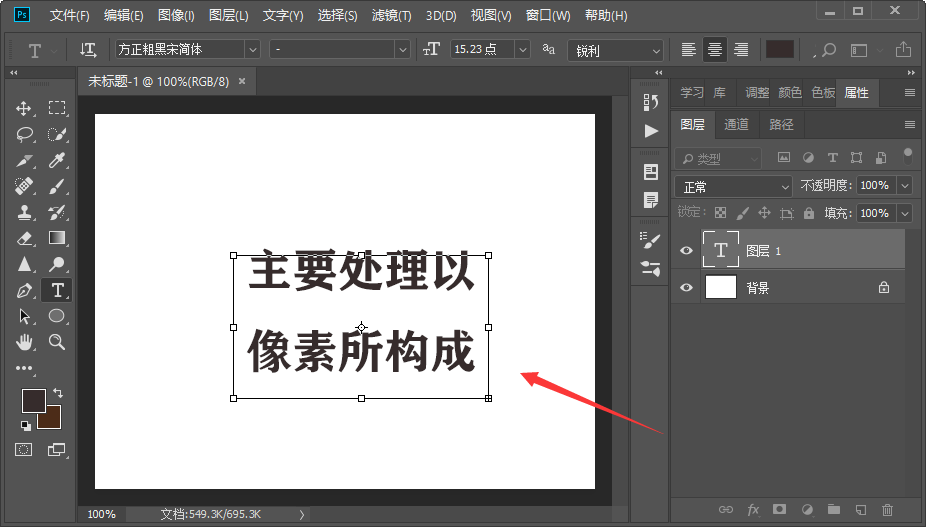The height and width of the screenshot is (527, 926).
Task: Add a layer mask button
Action: (x=780, y=509)
